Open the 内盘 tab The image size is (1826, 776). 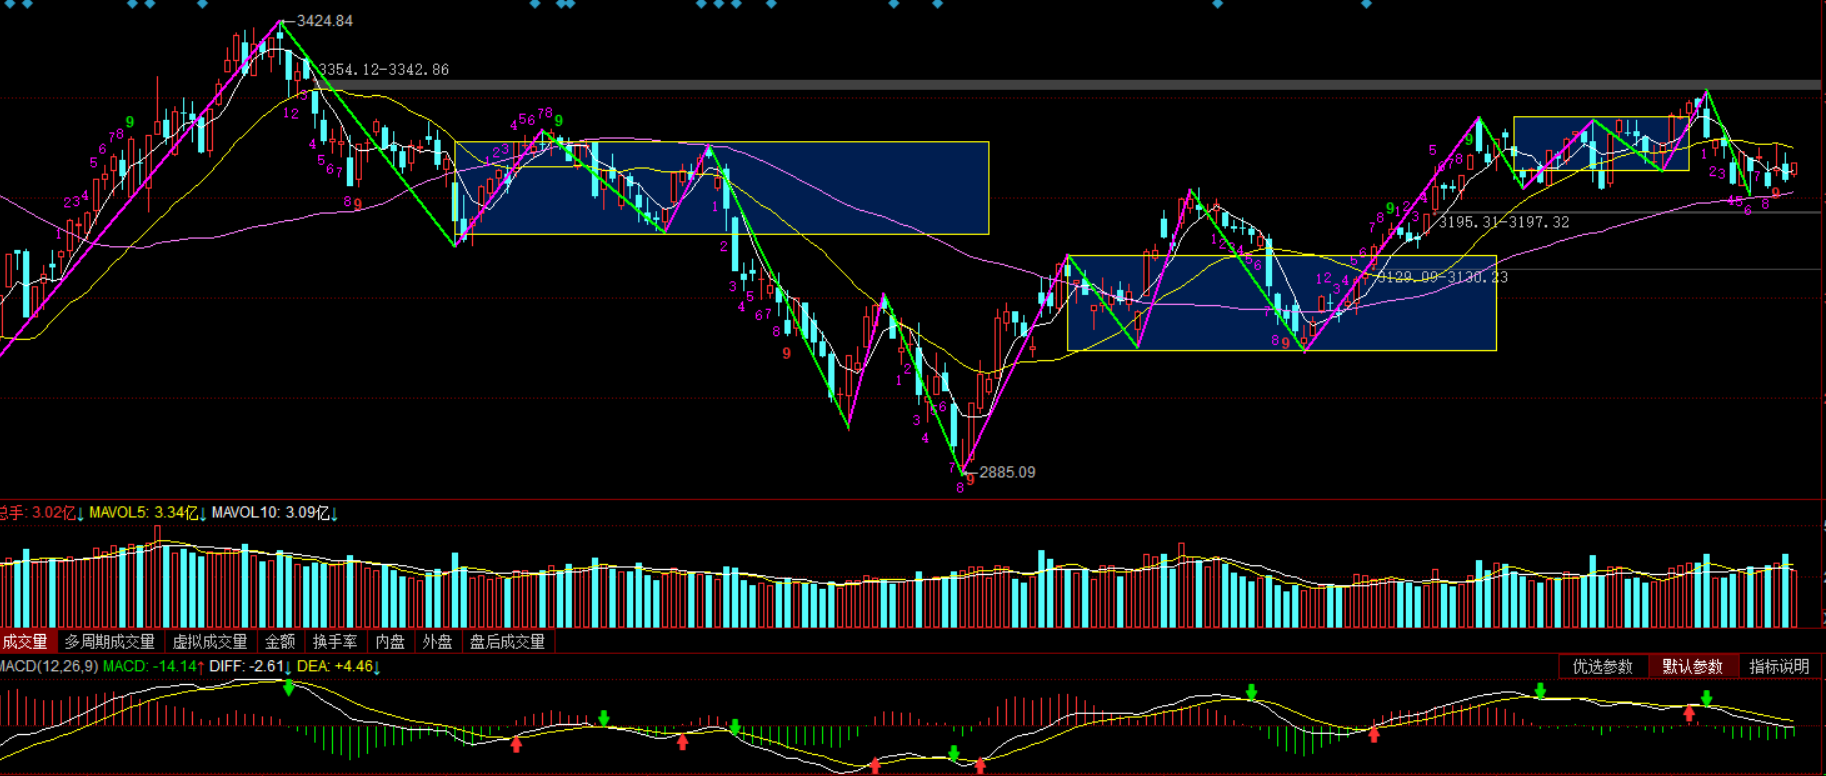click(x=390, y=642)
